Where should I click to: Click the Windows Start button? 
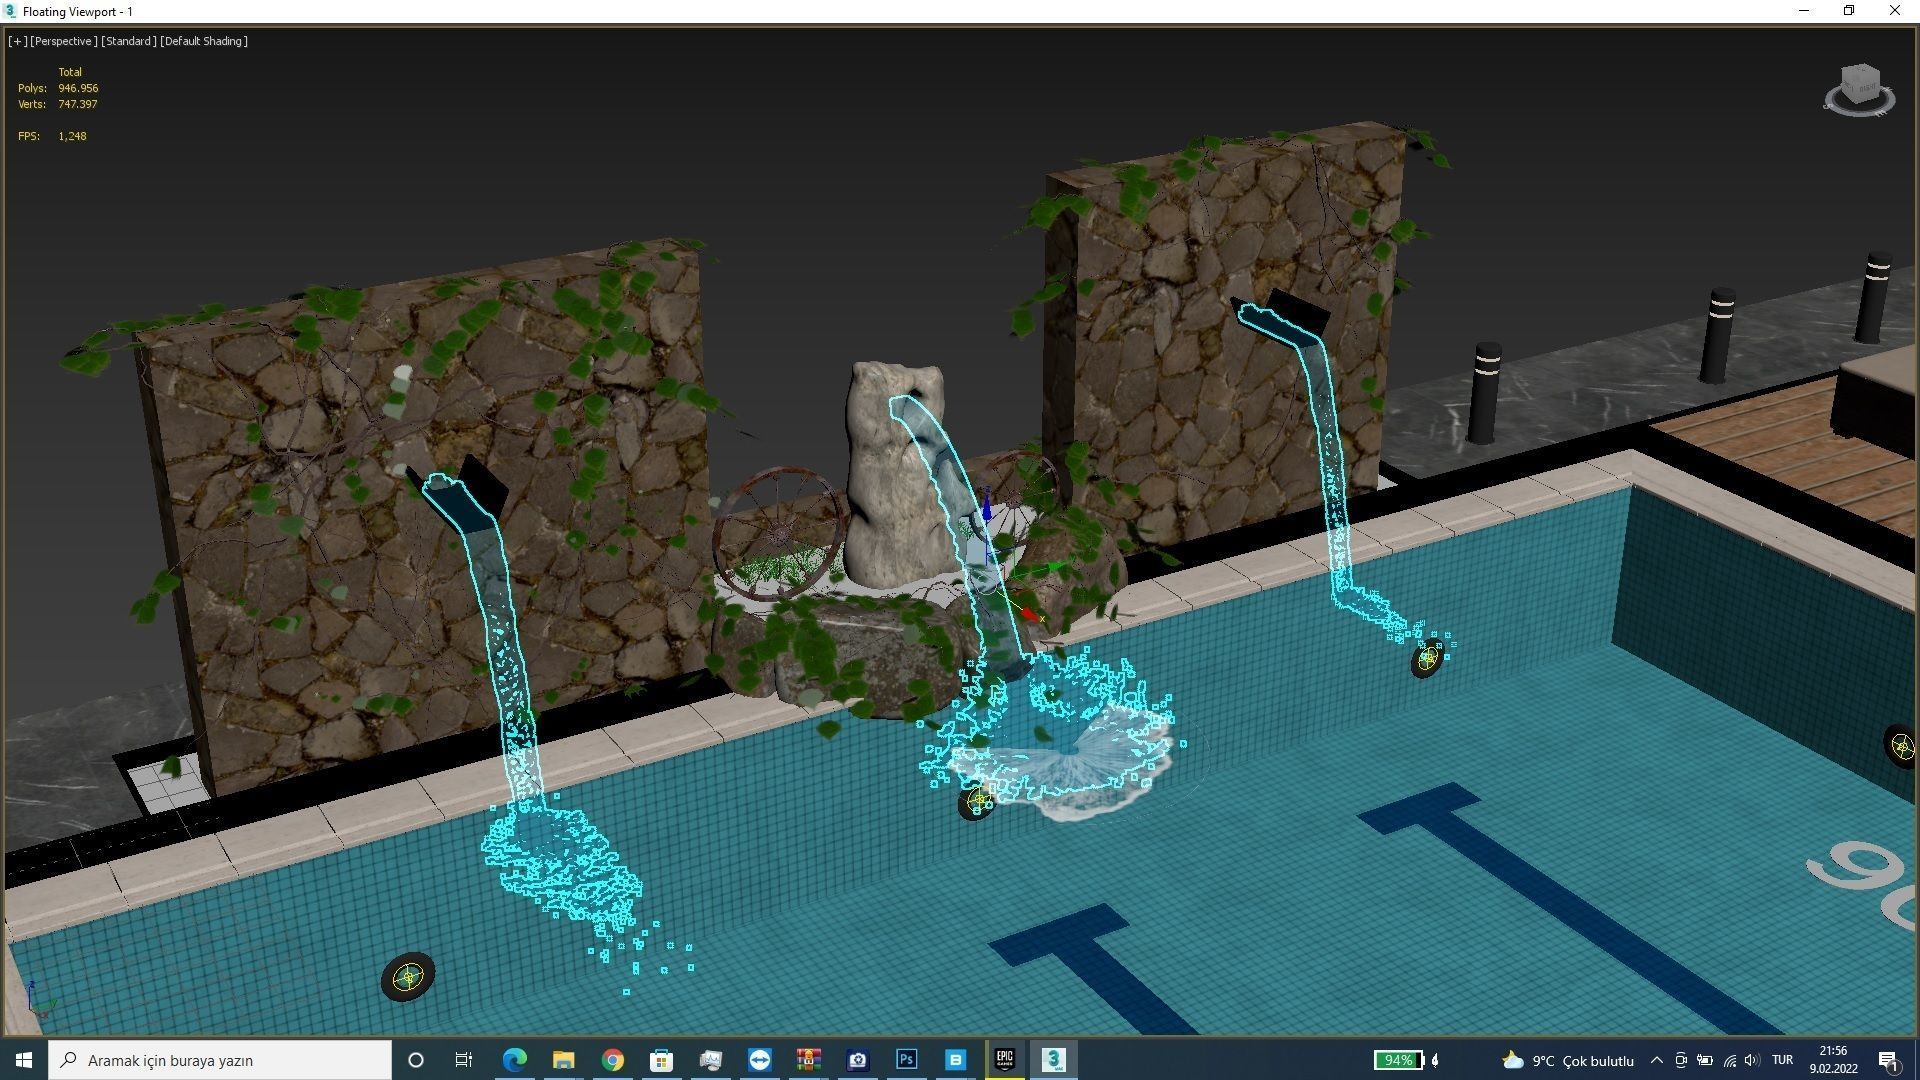point(24,1060)
